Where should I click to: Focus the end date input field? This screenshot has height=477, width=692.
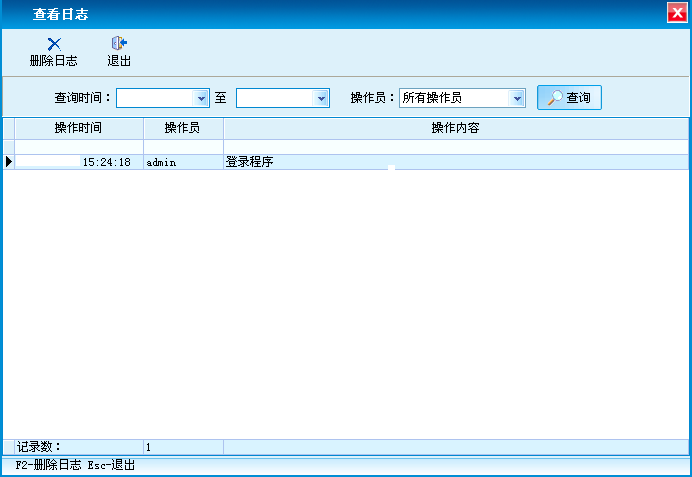(274, 98)
